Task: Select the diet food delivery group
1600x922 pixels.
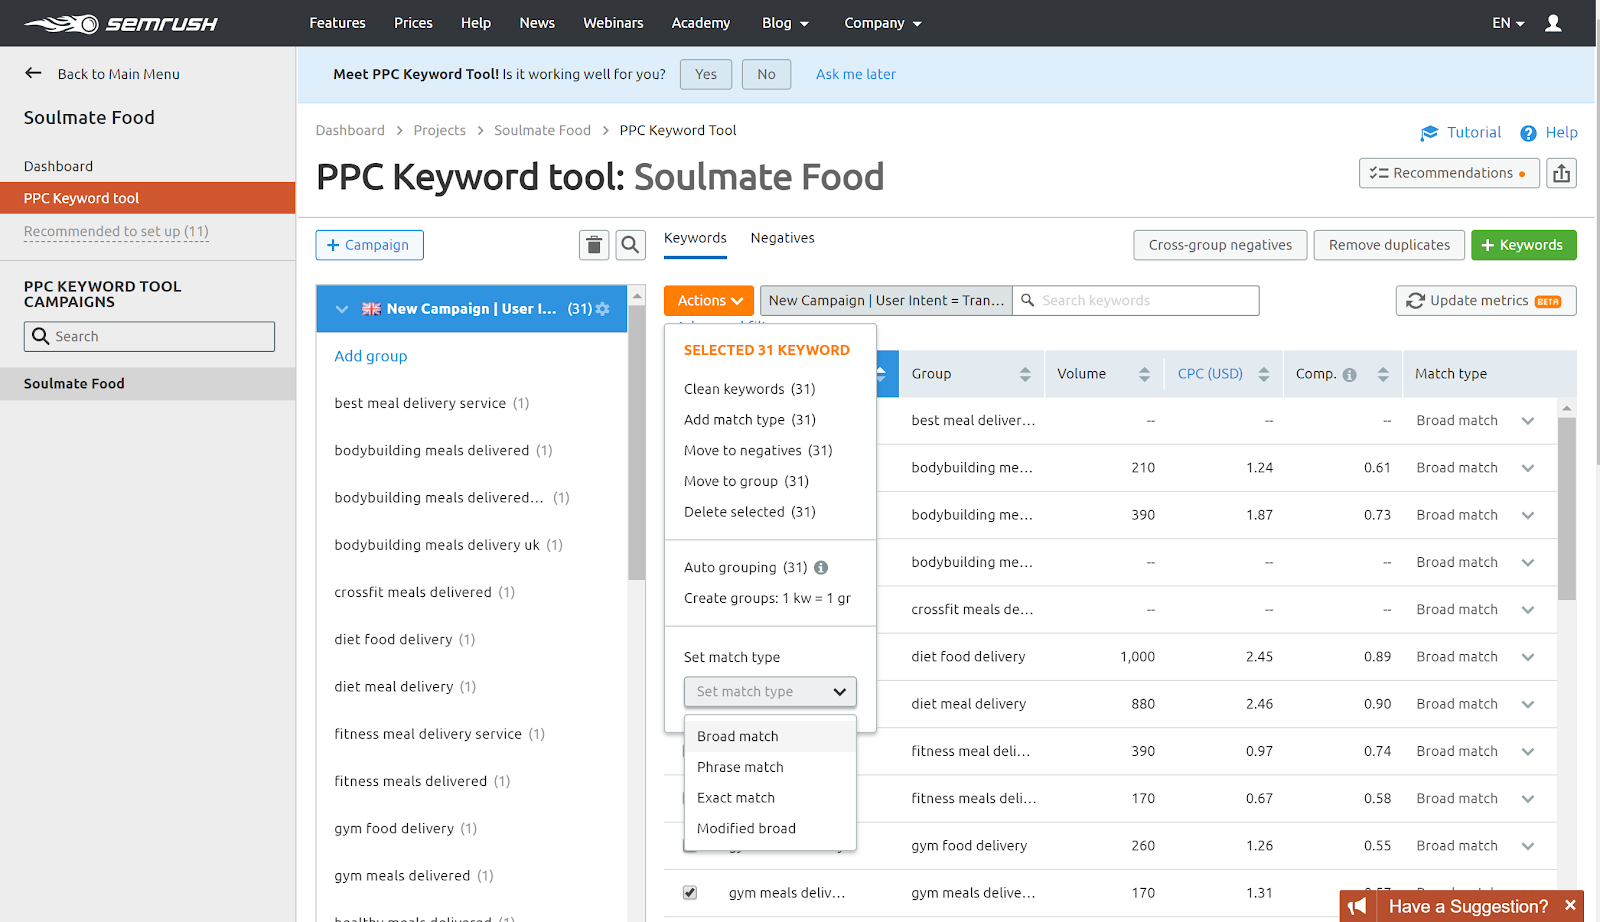Action: 405,640
